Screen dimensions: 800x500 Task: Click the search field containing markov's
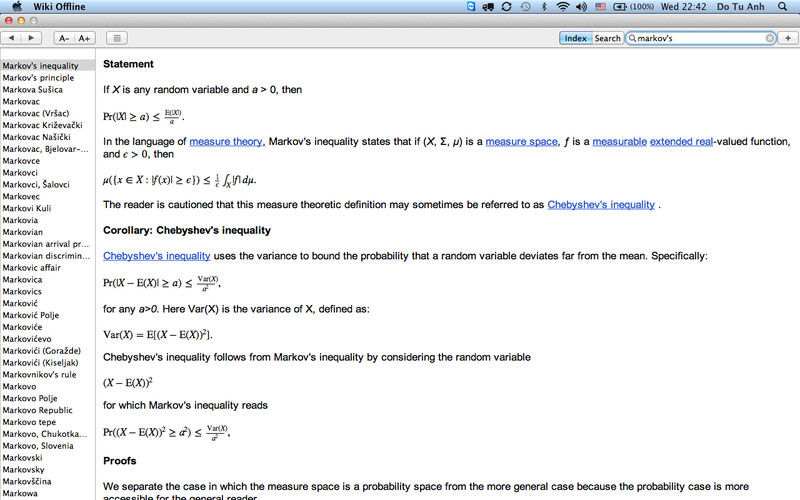click(x=701, y=38)
